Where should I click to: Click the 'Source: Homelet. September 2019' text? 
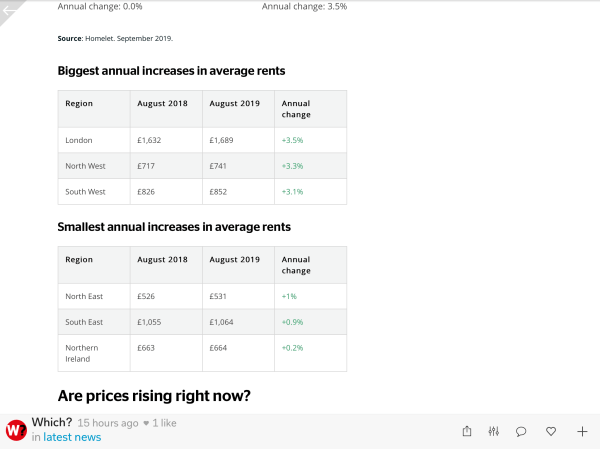point(115,38)
